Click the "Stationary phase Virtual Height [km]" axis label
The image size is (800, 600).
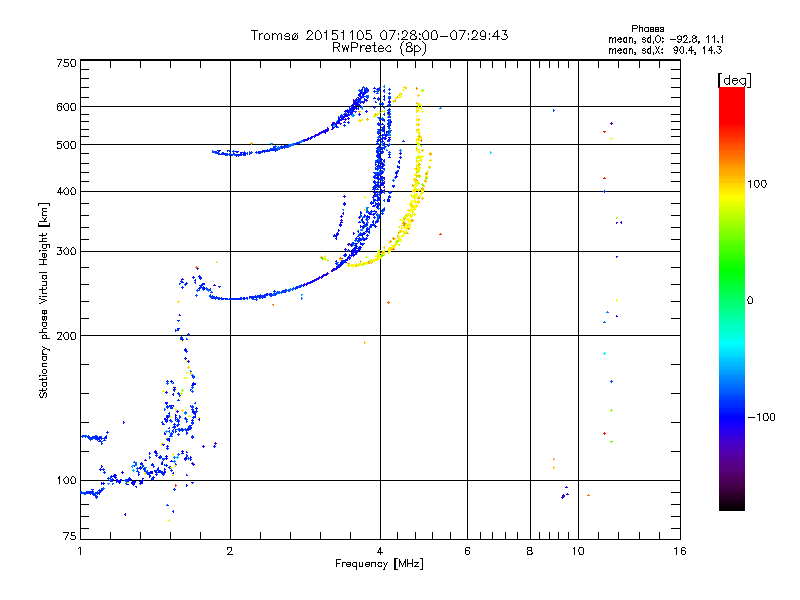click(44, 300)
